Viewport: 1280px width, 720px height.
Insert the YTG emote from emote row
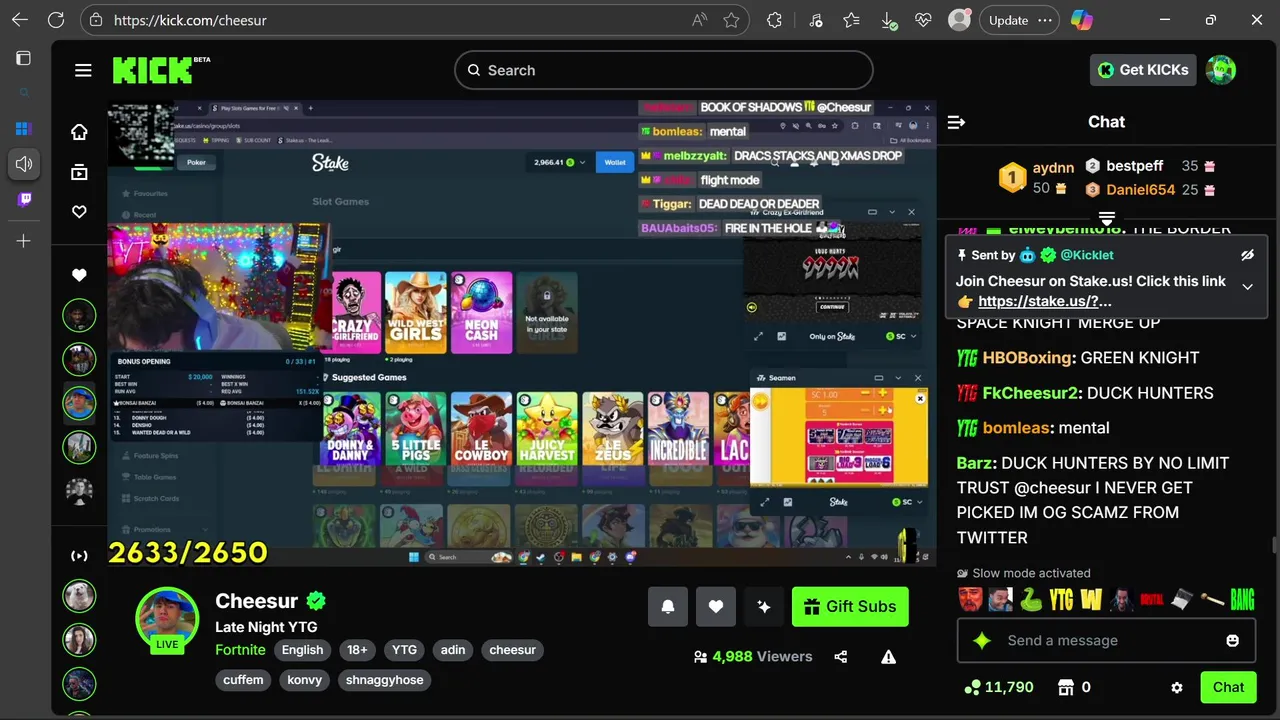[x=1061, y=600]
